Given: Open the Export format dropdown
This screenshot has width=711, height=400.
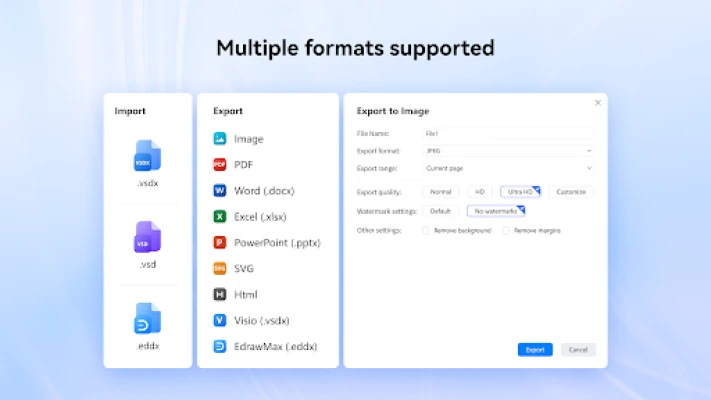Looking at the screenshot, I should 508,150.
